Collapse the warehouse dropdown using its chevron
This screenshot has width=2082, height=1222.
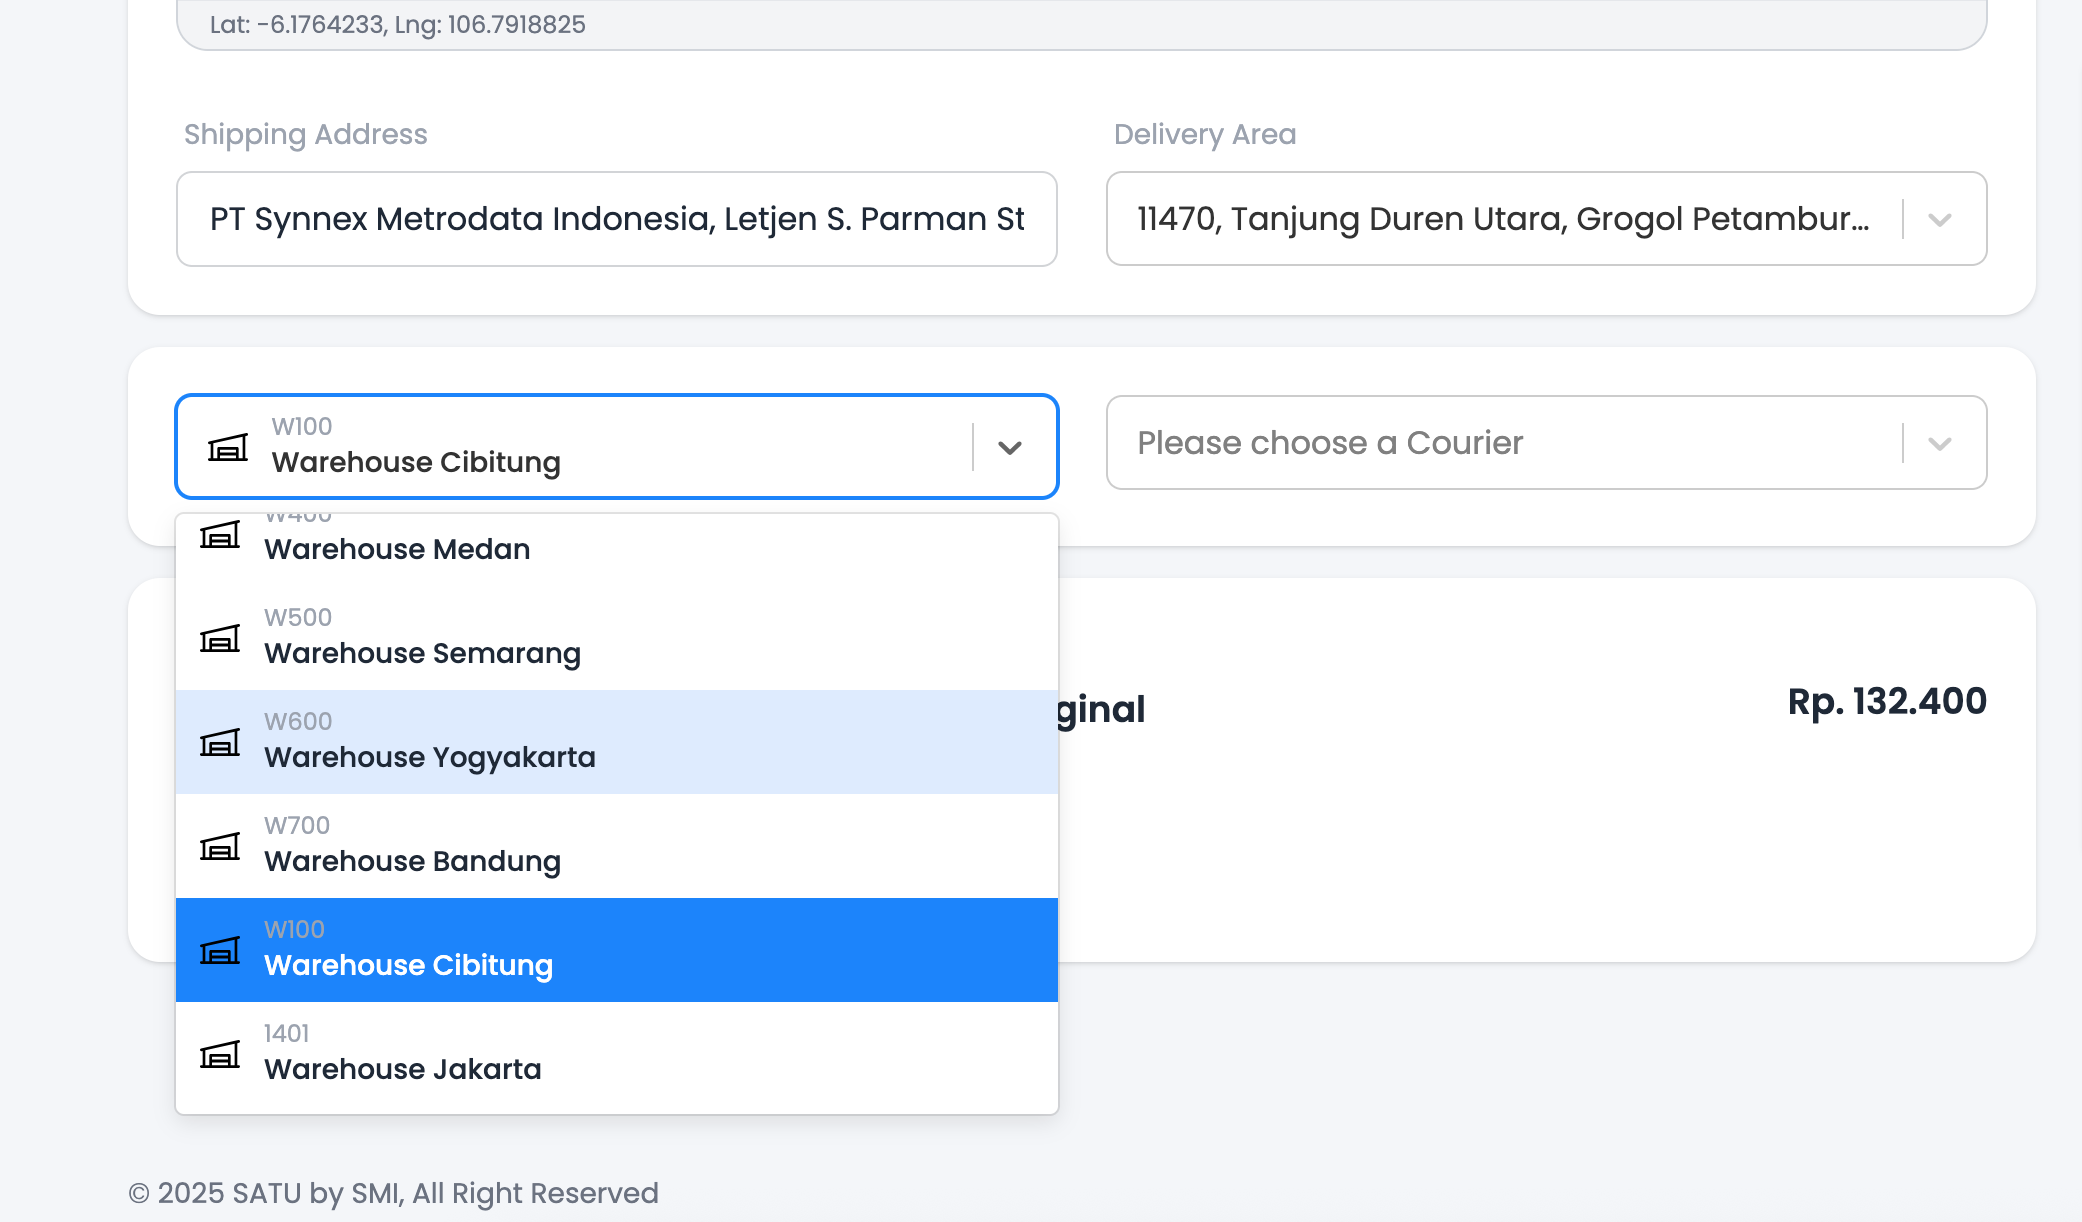[1010, 447]
